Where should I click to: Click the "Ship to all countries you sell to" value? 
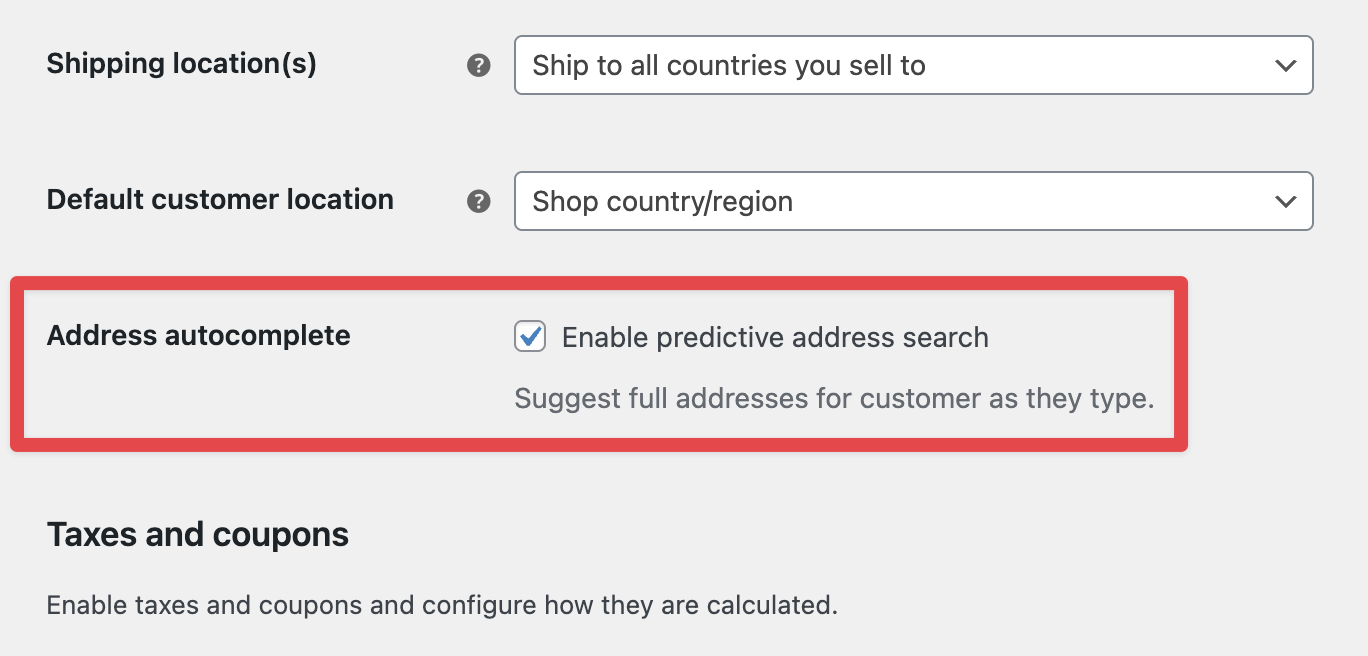point(729,66)
